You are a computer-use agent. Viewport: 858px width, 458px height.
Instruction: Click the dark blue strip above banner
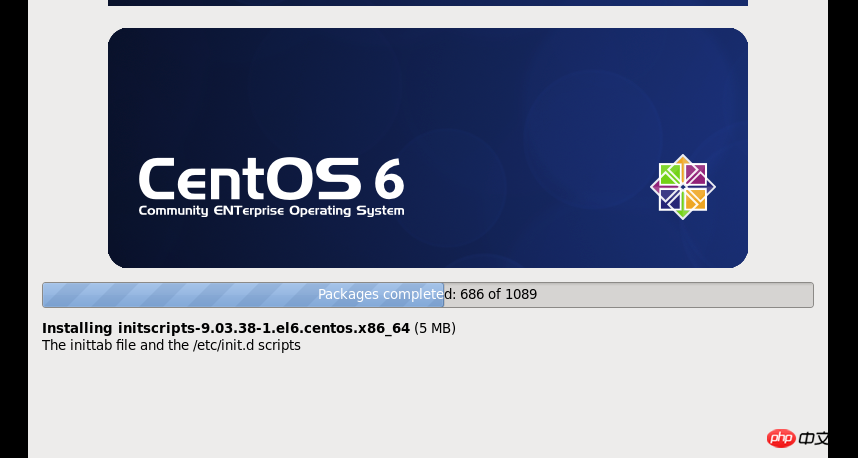[428, 2]
